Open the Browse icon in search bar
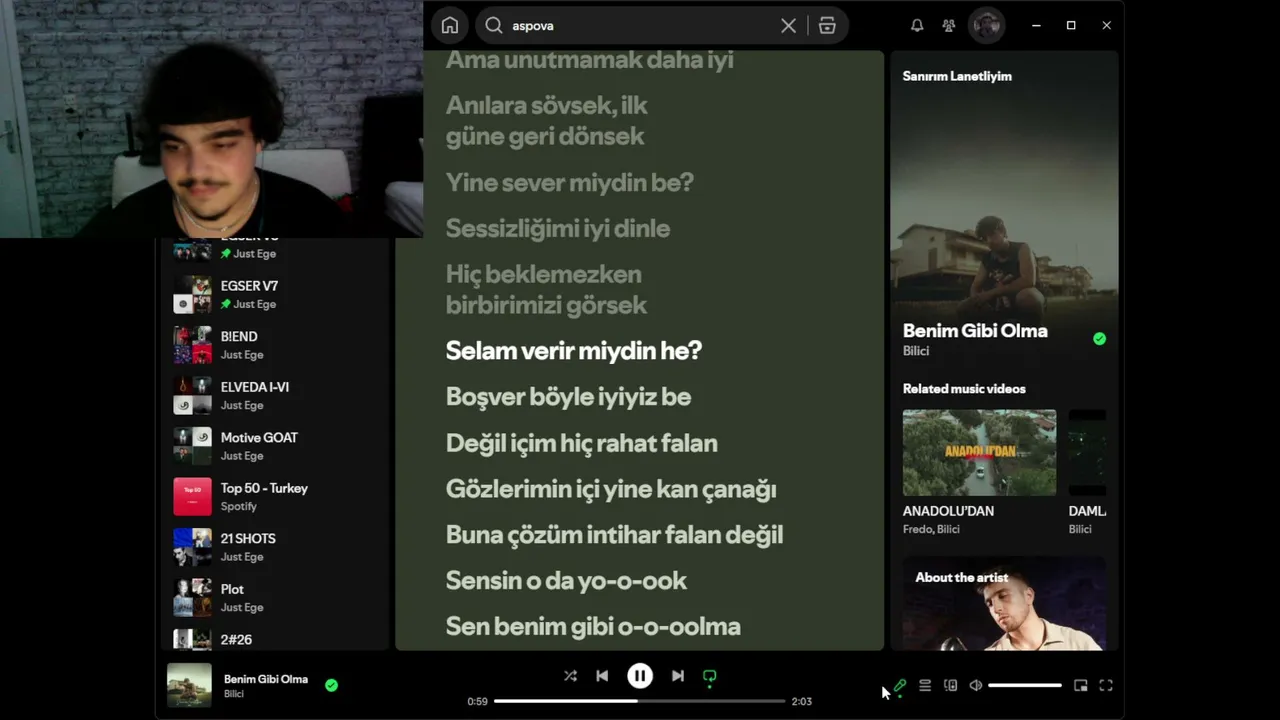Screen dimensions: 1280x720 tap(827, 26)
